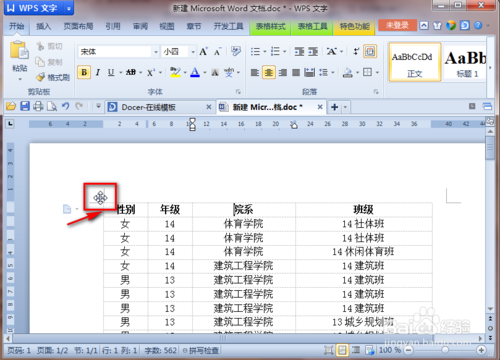The height and width of the screenshot is (360, 500).
Task: Switch to the 插入 ribbon tab
Action: coord(43,26)
